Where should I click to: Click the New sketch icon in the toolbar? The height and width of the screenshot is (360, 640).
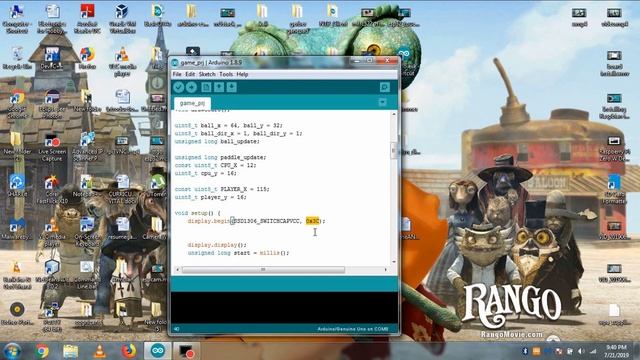point(206,87)
